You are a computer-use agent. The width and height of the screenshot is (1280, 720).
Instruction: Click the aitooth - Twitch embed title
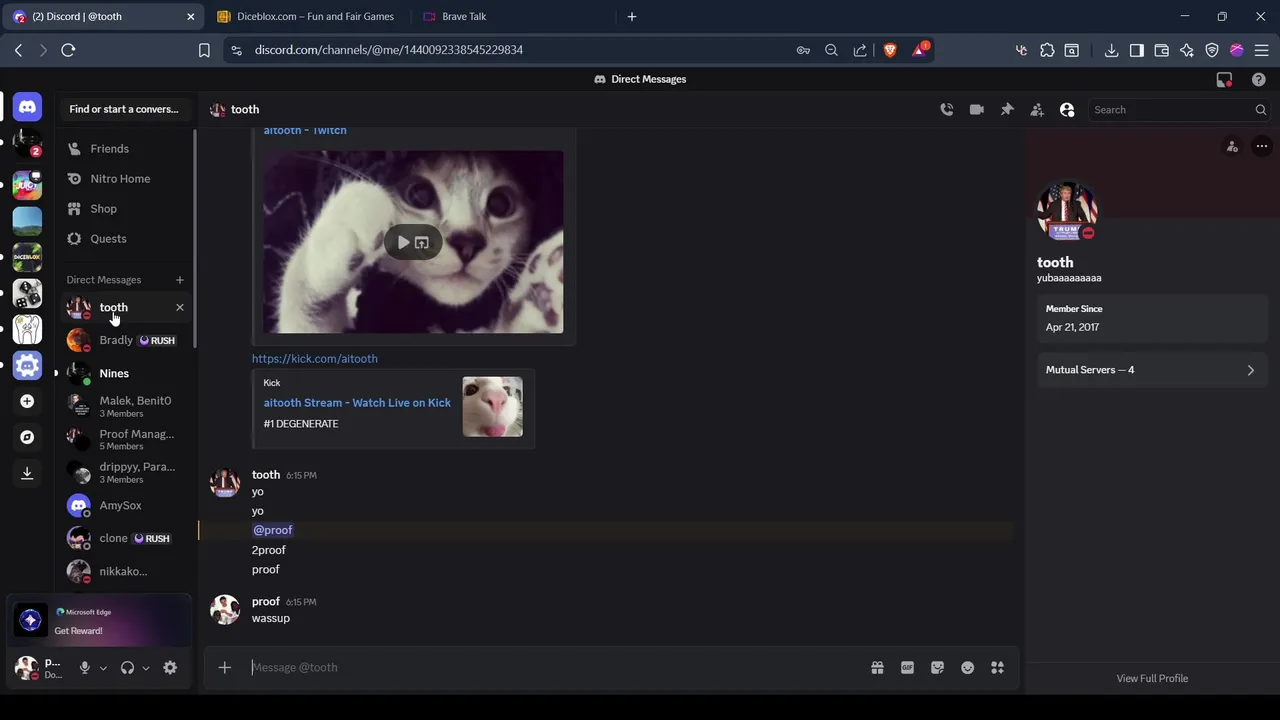click(x=305, y=130)
